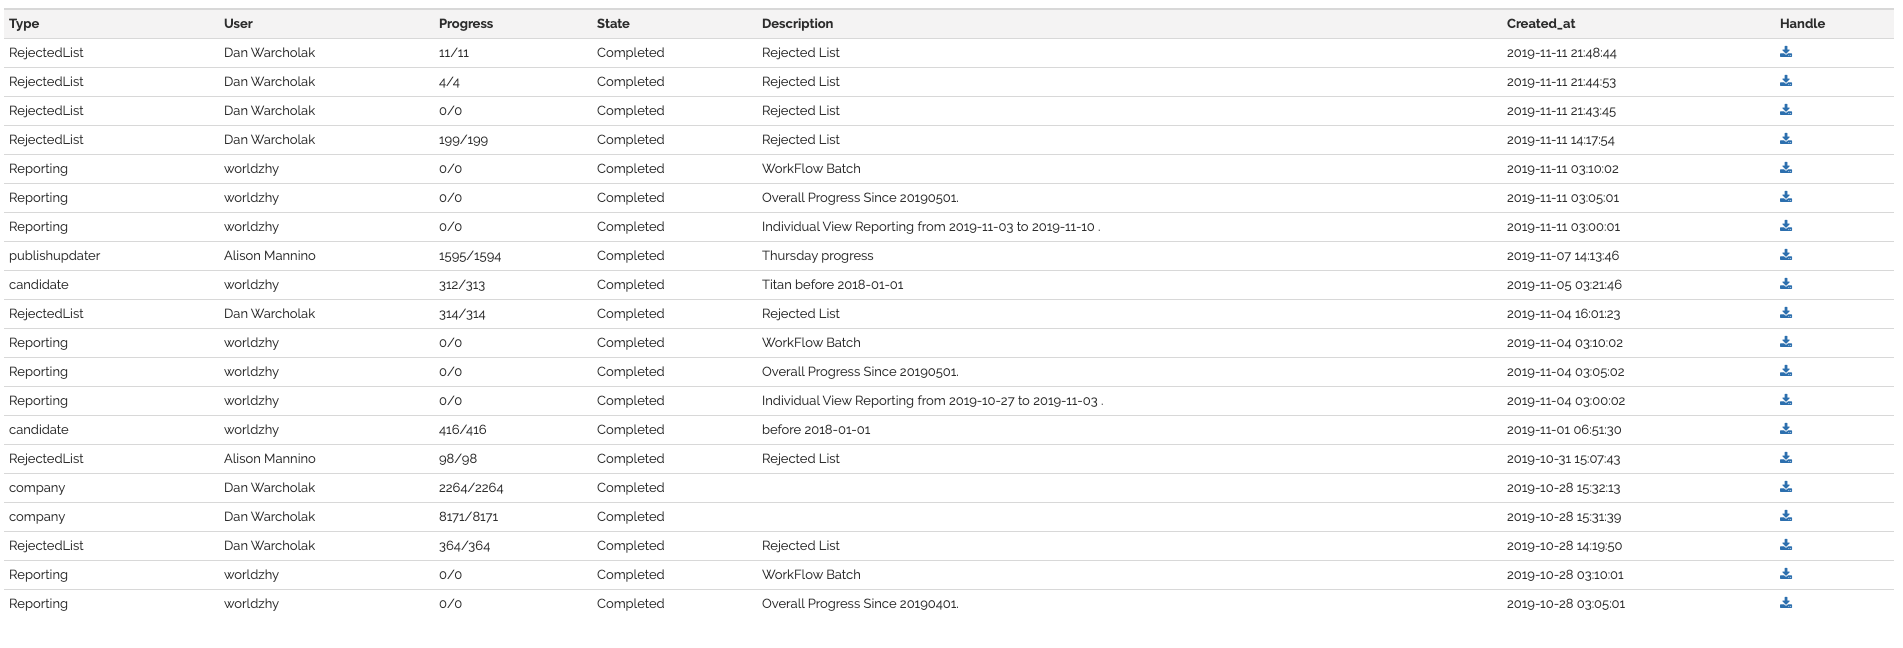Download the company 2264/2264 export
1903x648 pixels.
tap(1785, 488)
